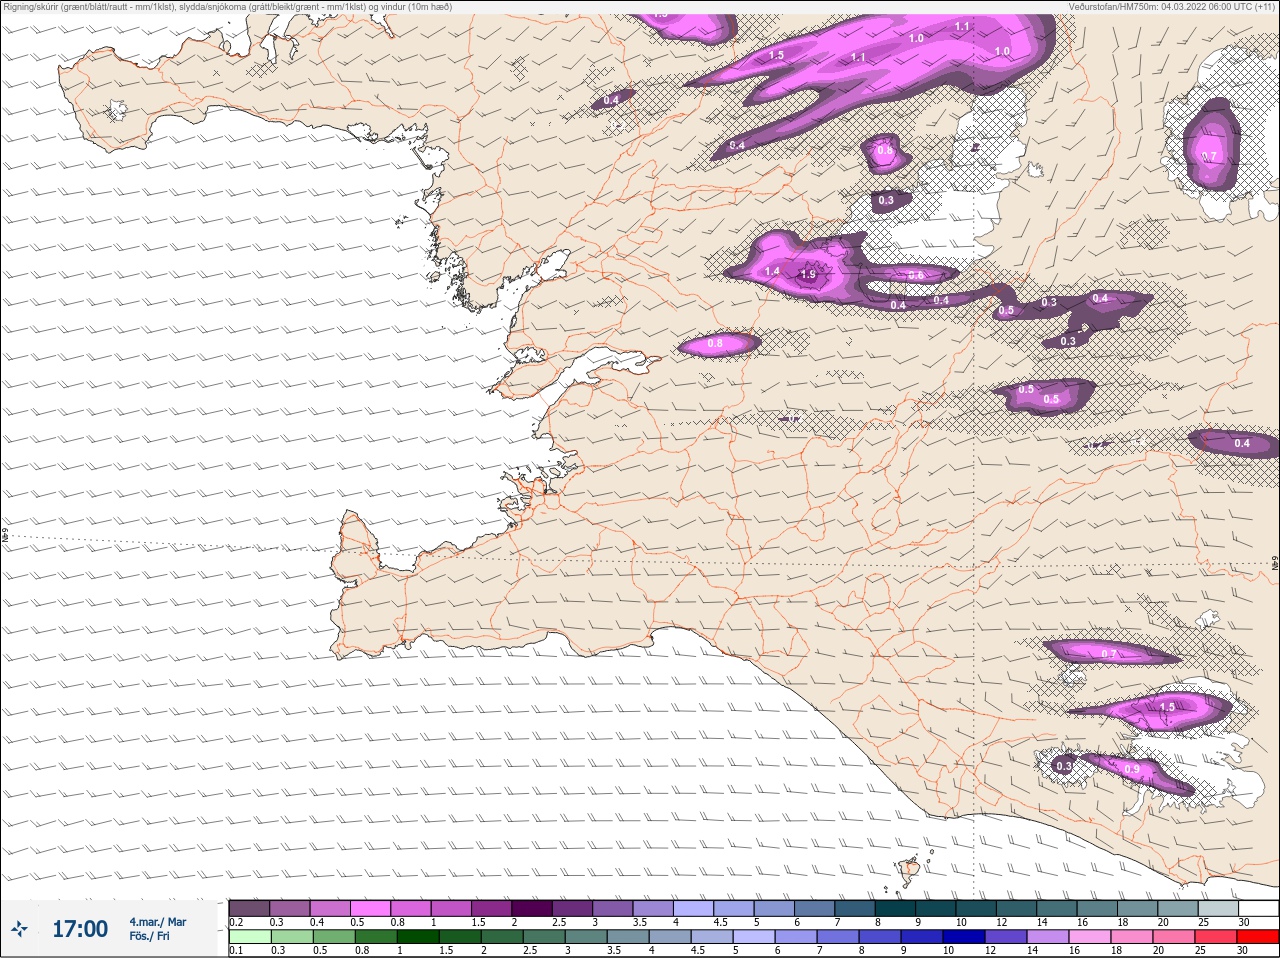The height and width of the screenshot is (958, 1280).
Task: Click the snow legend swatch starting at 14
Action: coord(1057,908)
